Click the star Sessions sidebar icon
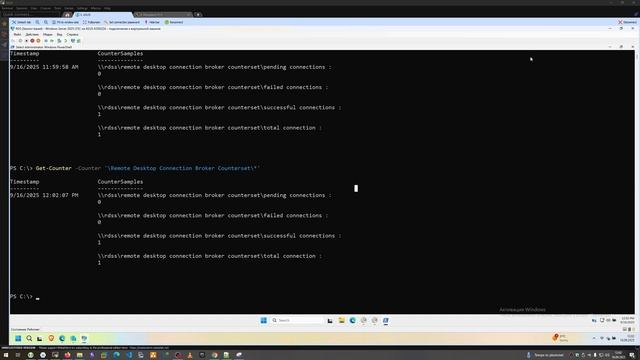640x360 pixels. pyautogui.click(x=4, y=24)
